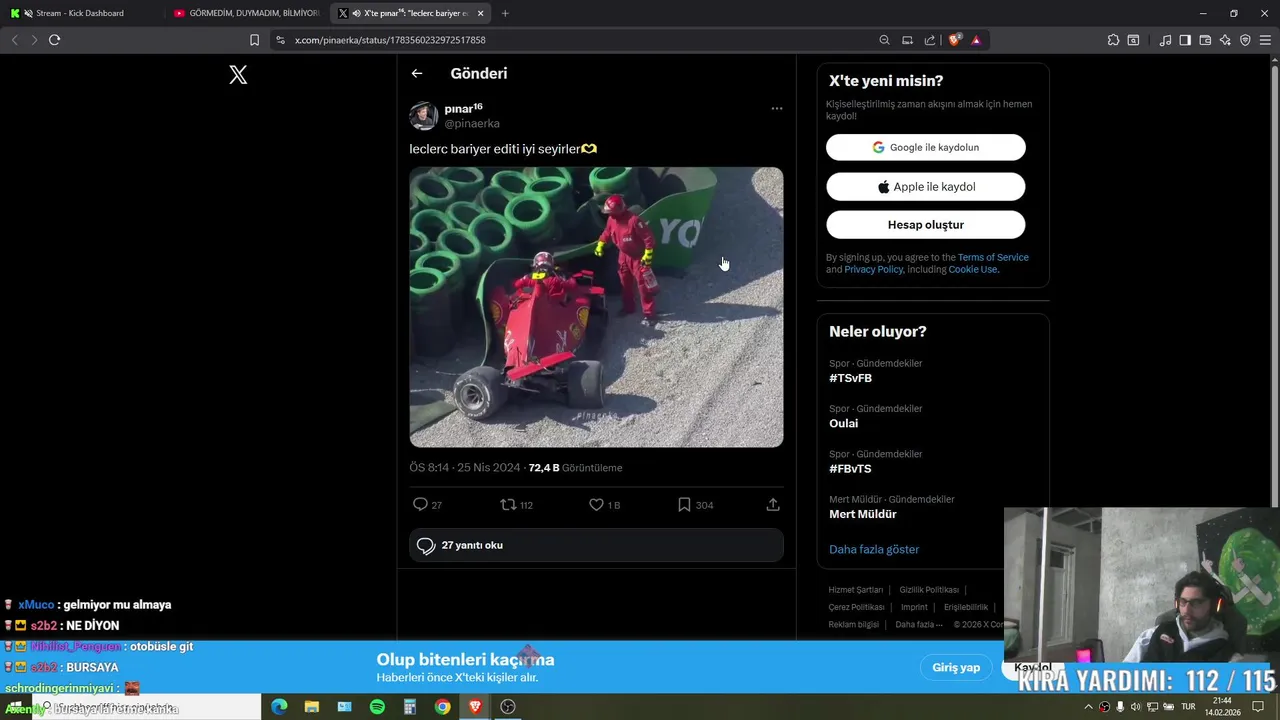Image resolution: width=1280 pixels, height=720 pixels.
Task: Open the Brave VPN shield icon
Action: pyautogui.click(x=1245, y=40)
